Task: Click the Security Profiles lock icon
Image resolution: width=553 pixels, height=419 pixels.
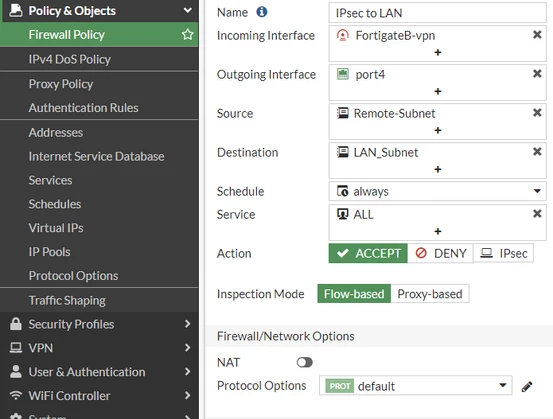Action: pos(16,324)
